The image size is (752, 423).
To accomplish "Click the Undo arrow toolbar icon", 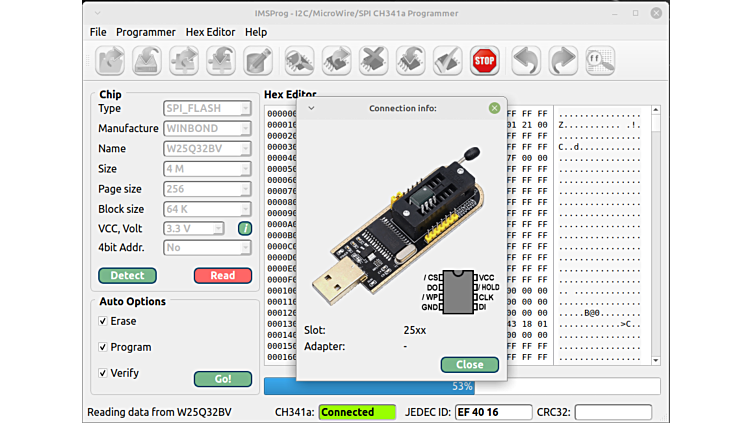I will click(x=526, y=60).
